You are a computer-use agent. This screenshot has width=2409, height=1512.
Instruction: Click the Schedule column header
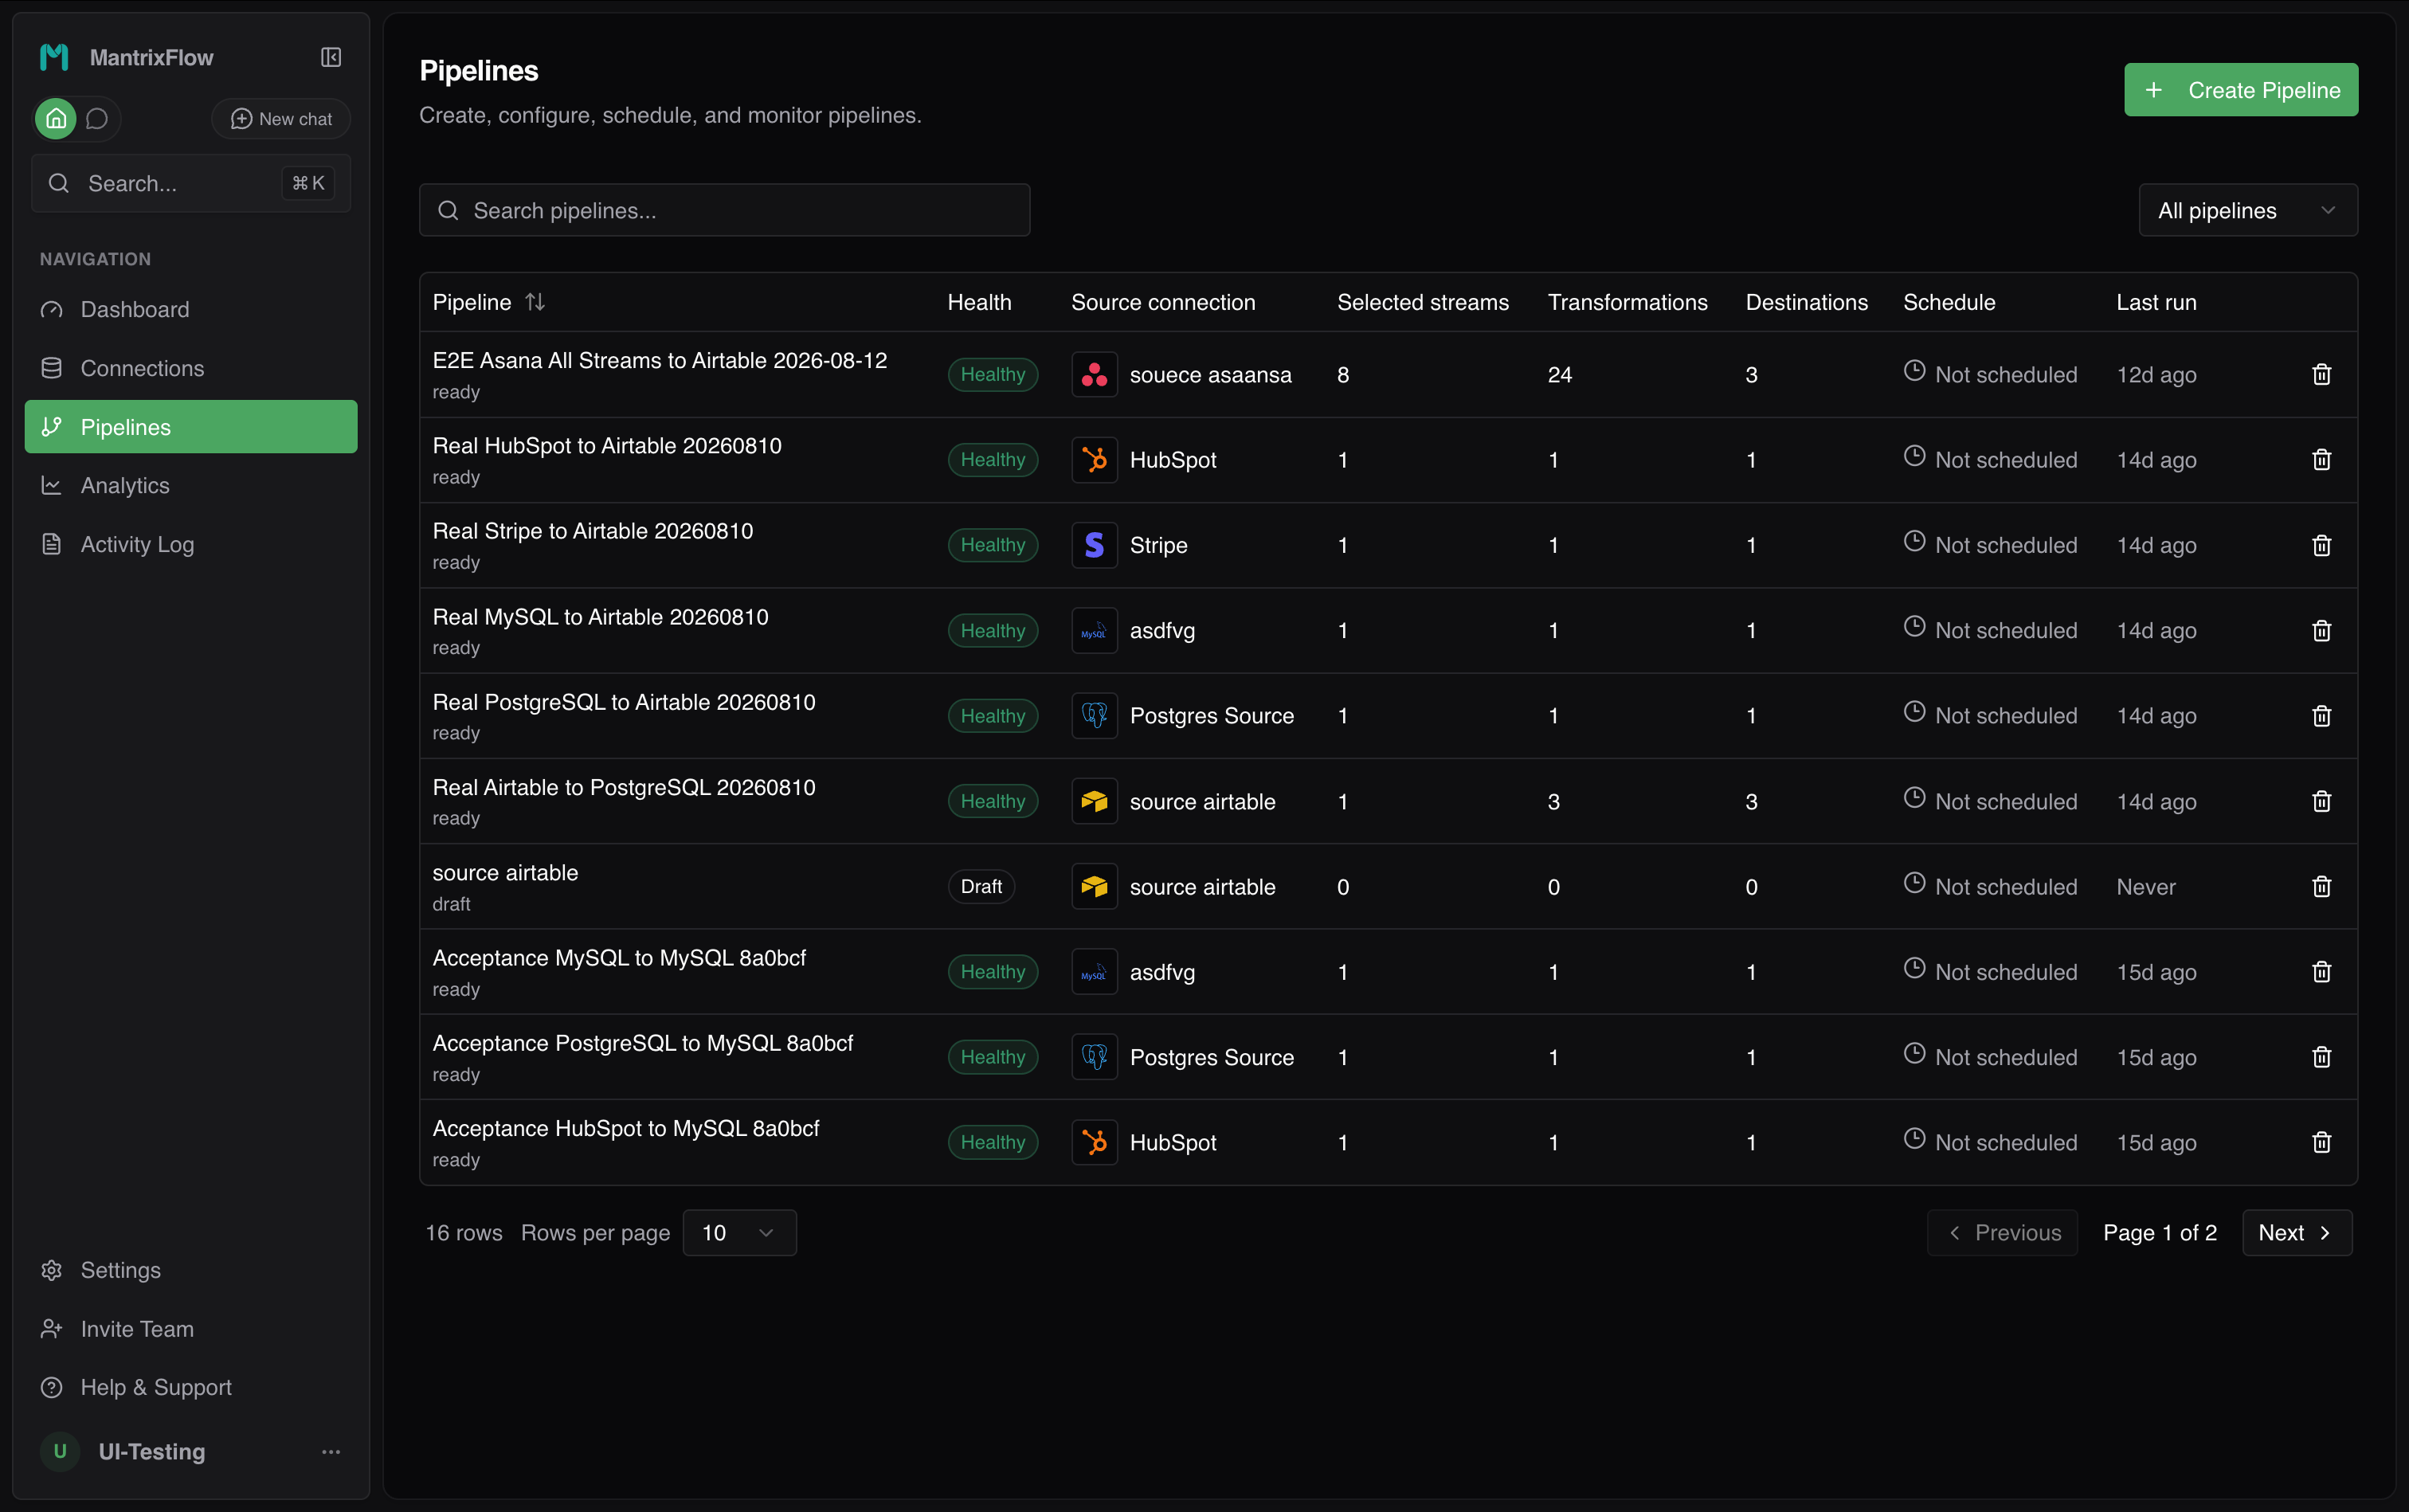1948,302
